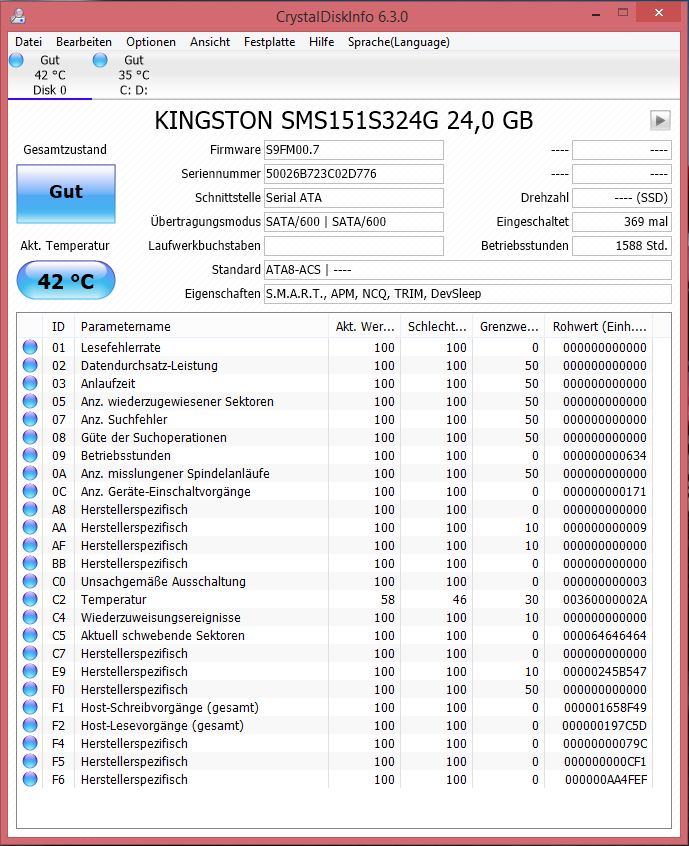Click the Schlecht... column header
The width and height of the screenshot is (689, 846).
tap(436, 326)
